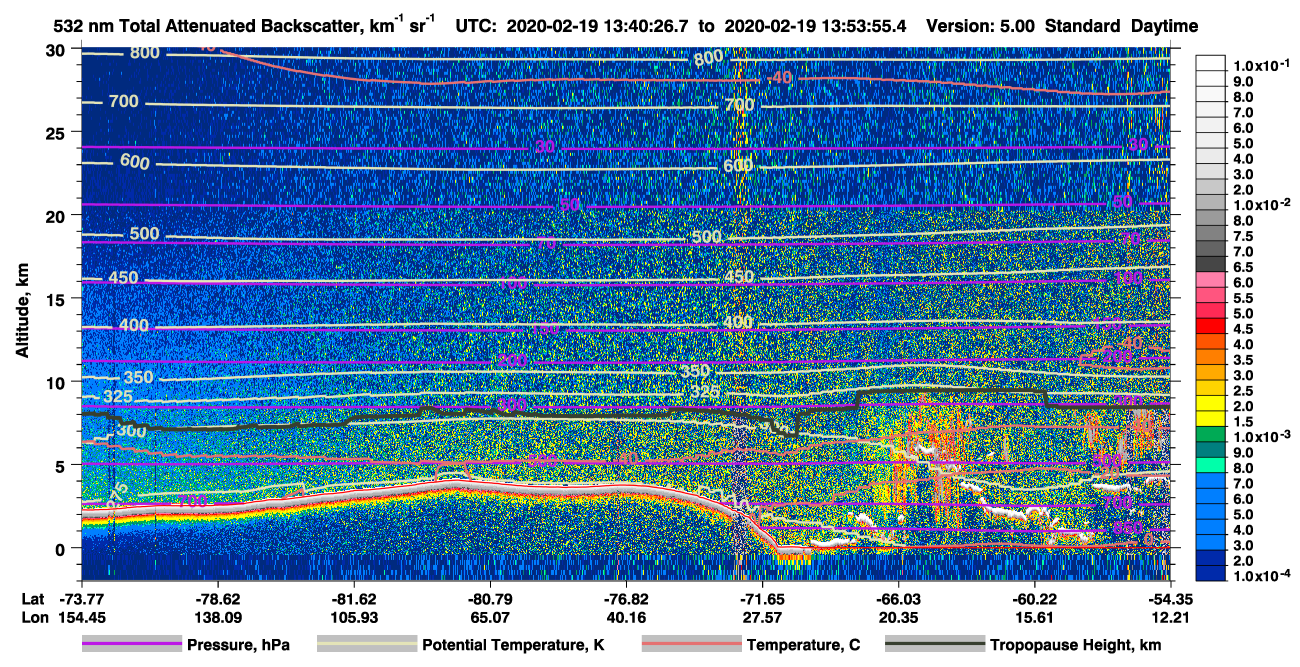Click the latitude value -78.62
1300x667 pixels.
click(x=218, y=598)
